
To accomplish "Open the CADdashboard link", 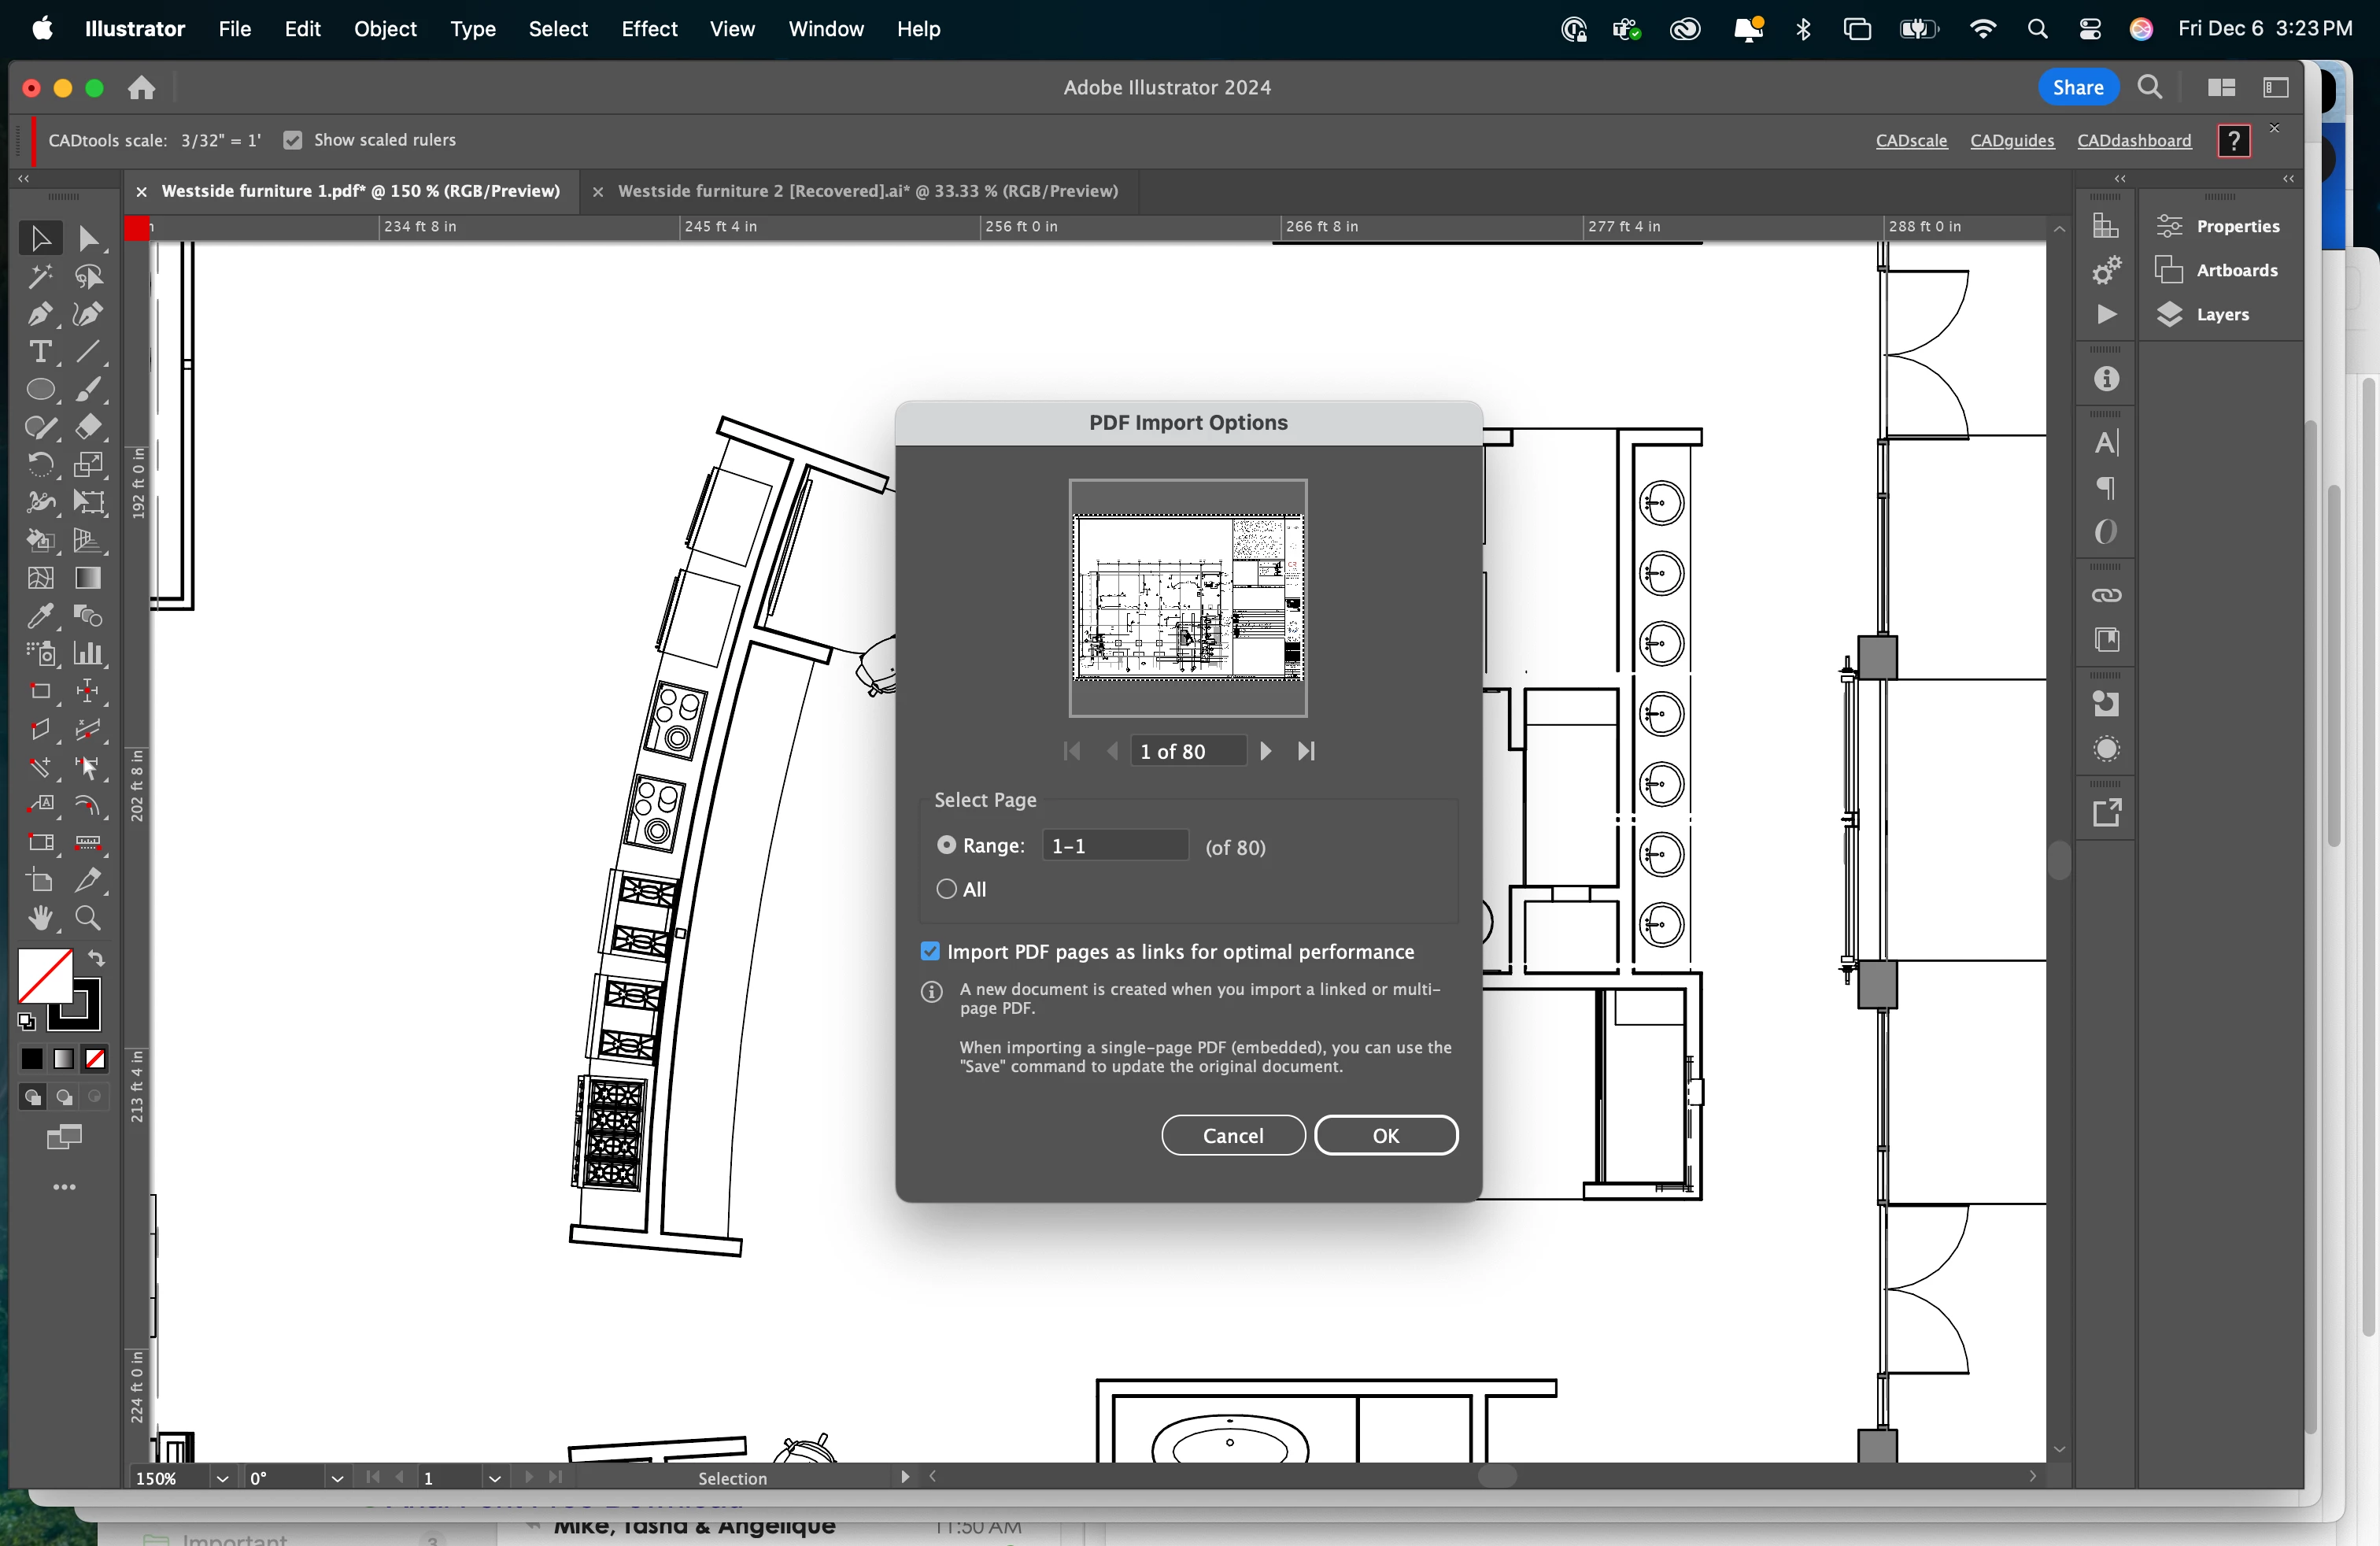I will pos(2133,140).
